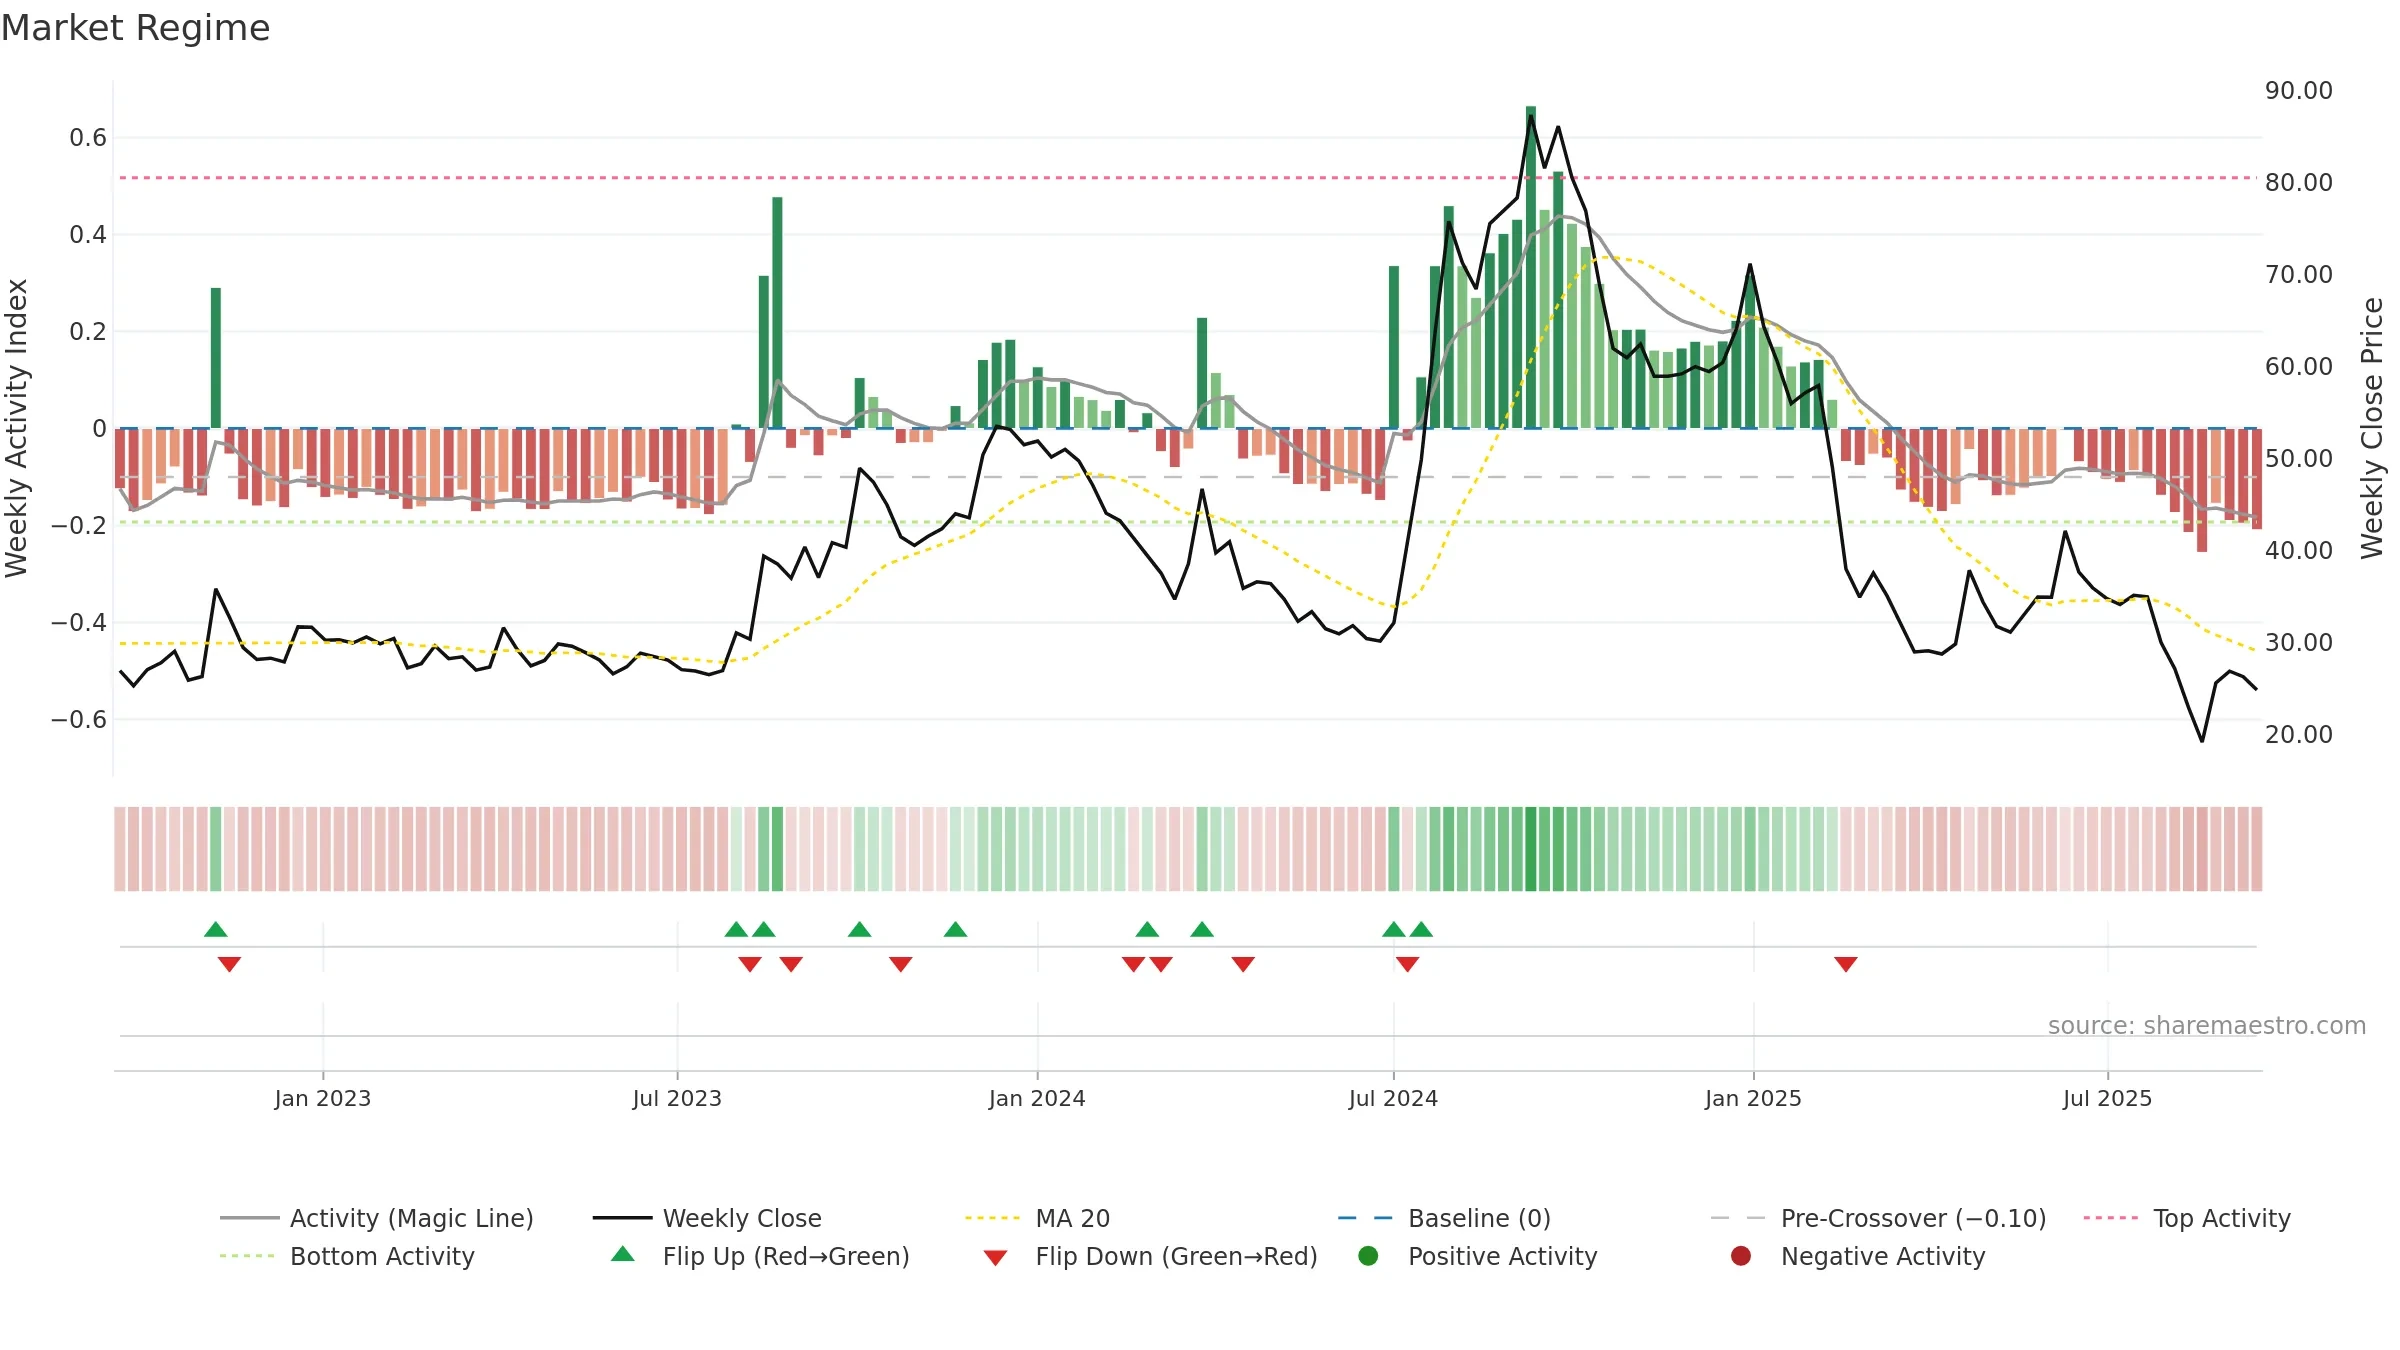Screen dimensions: 2400x1350
Task: Click the Positive Activity green circle icon
Action: (1368, 1256)
